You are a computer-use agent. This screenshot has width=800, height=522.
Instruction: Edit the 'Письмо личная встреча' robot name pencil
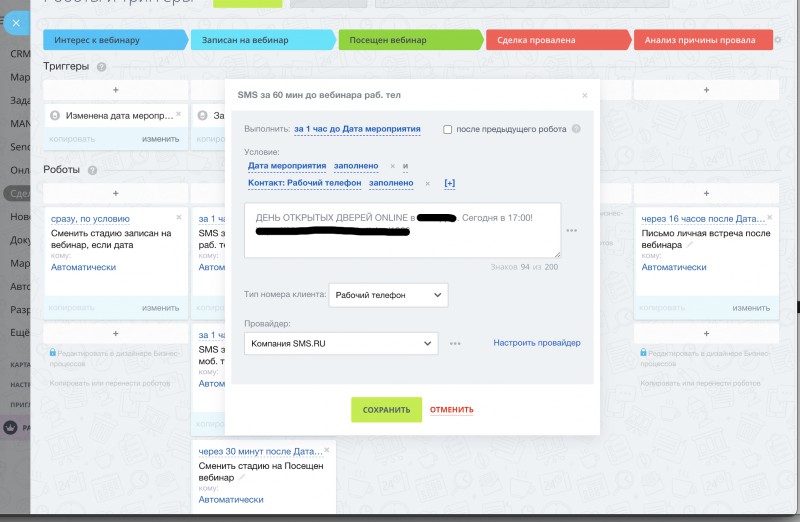click(x=689, y=245)
